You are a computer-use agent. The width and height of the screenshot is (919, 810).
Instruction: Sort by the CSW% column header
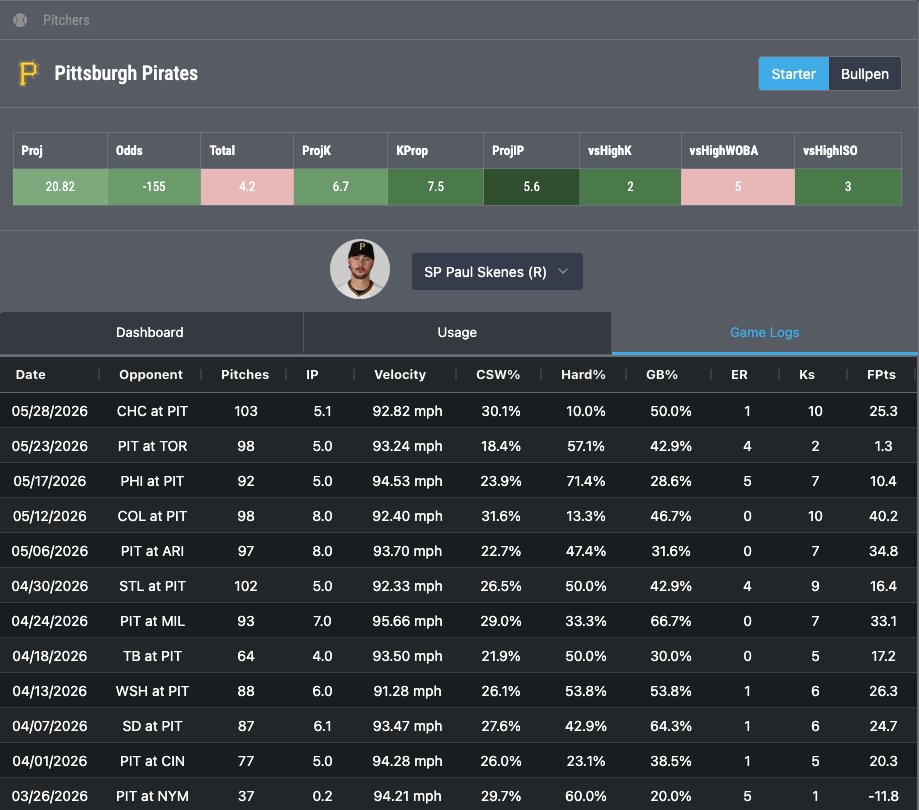pyautogui.click(x=498, y=375)
